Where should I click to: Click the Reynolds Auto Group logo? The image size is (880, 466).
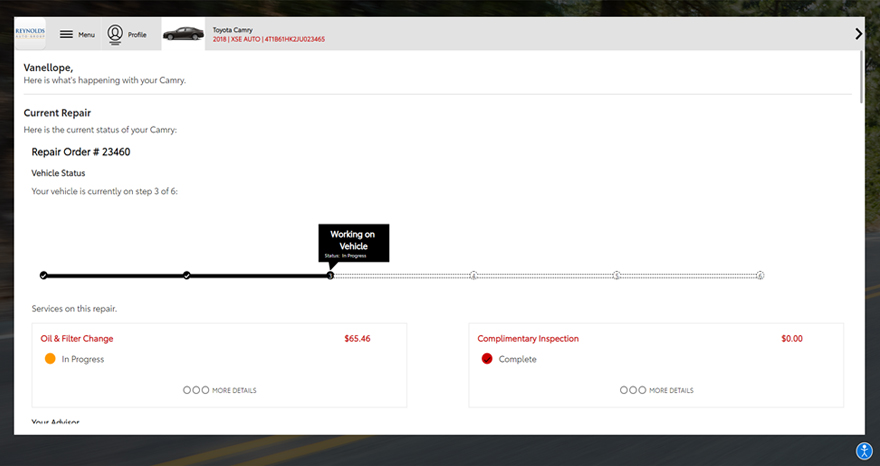[30, 33]
